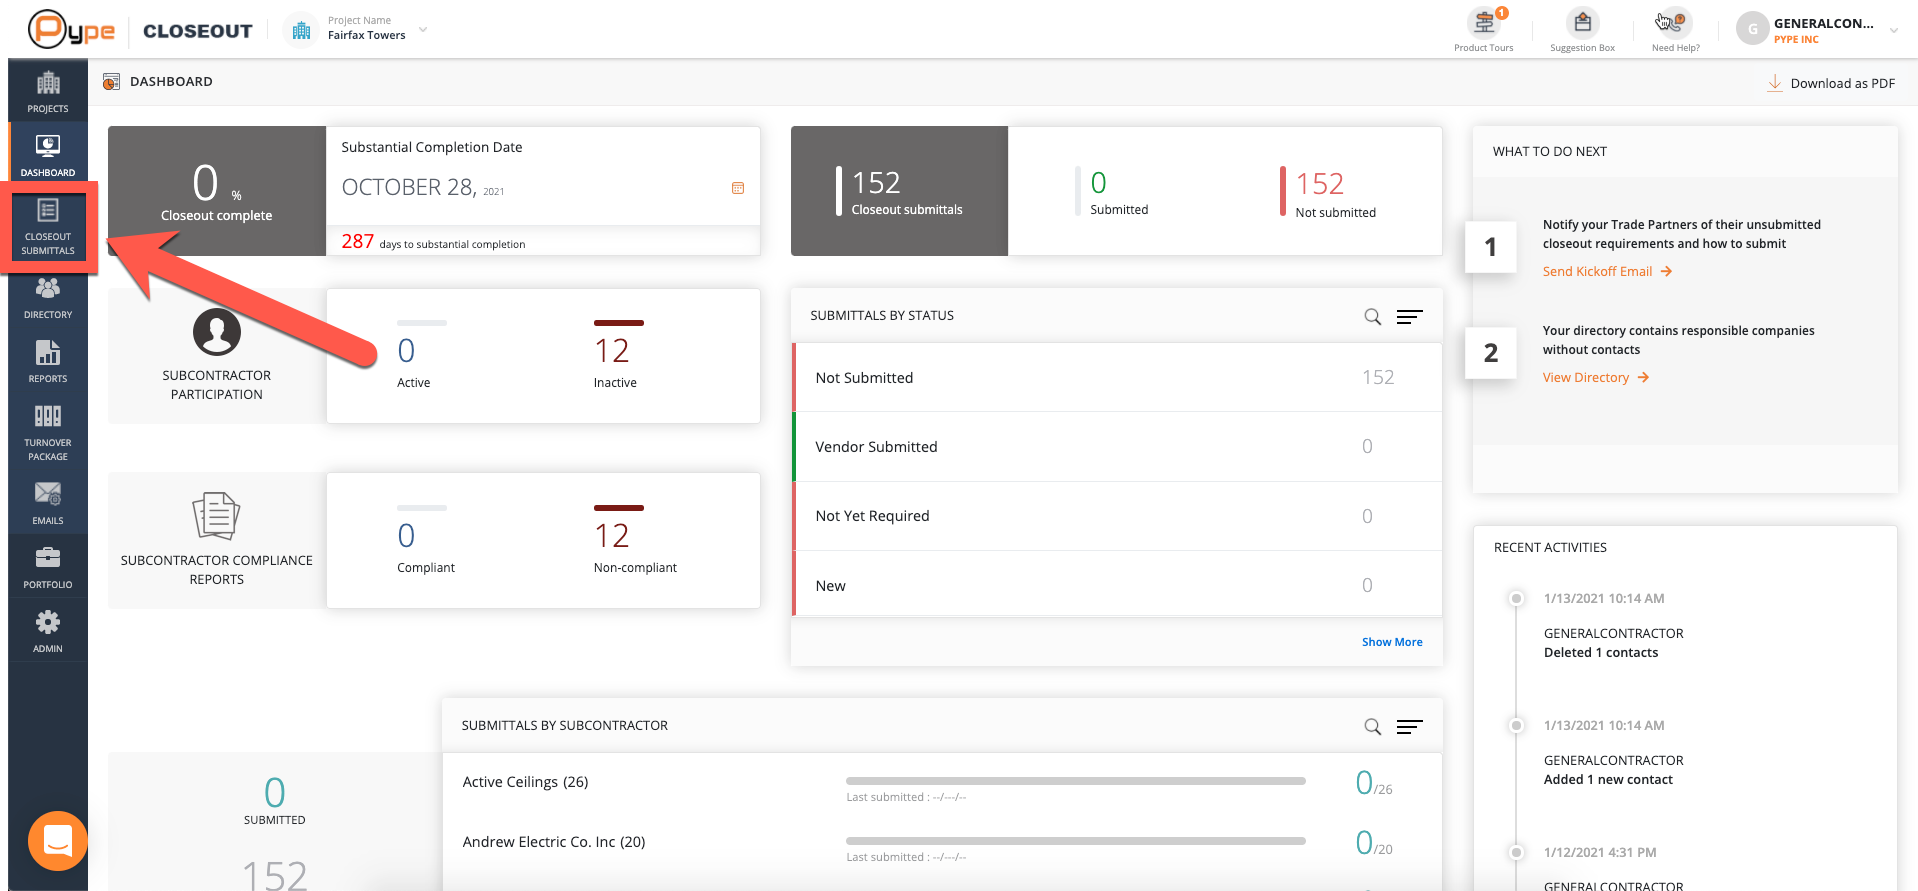Screen dimensions: 1918x891
Task: Open the Suggestion Box
Action: point(1582,30)
